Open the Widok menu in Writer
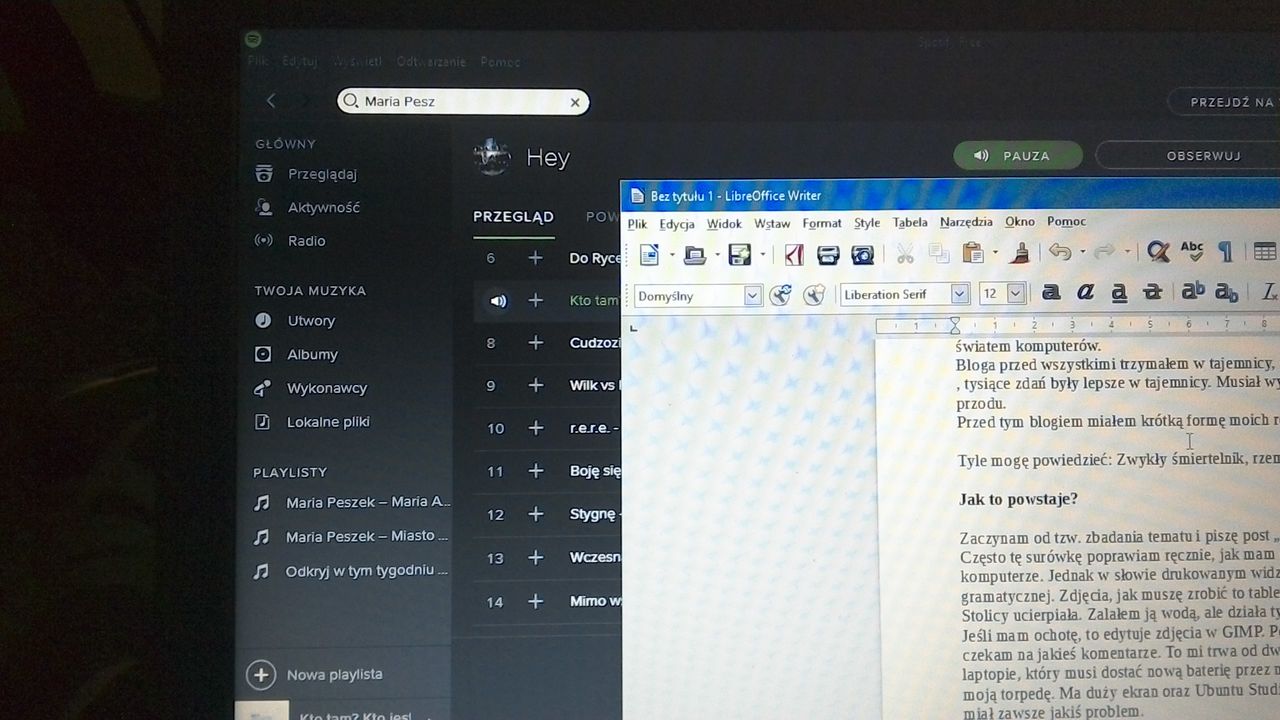The width and height of the screenshot is (1280, 720). coord(724,224)
